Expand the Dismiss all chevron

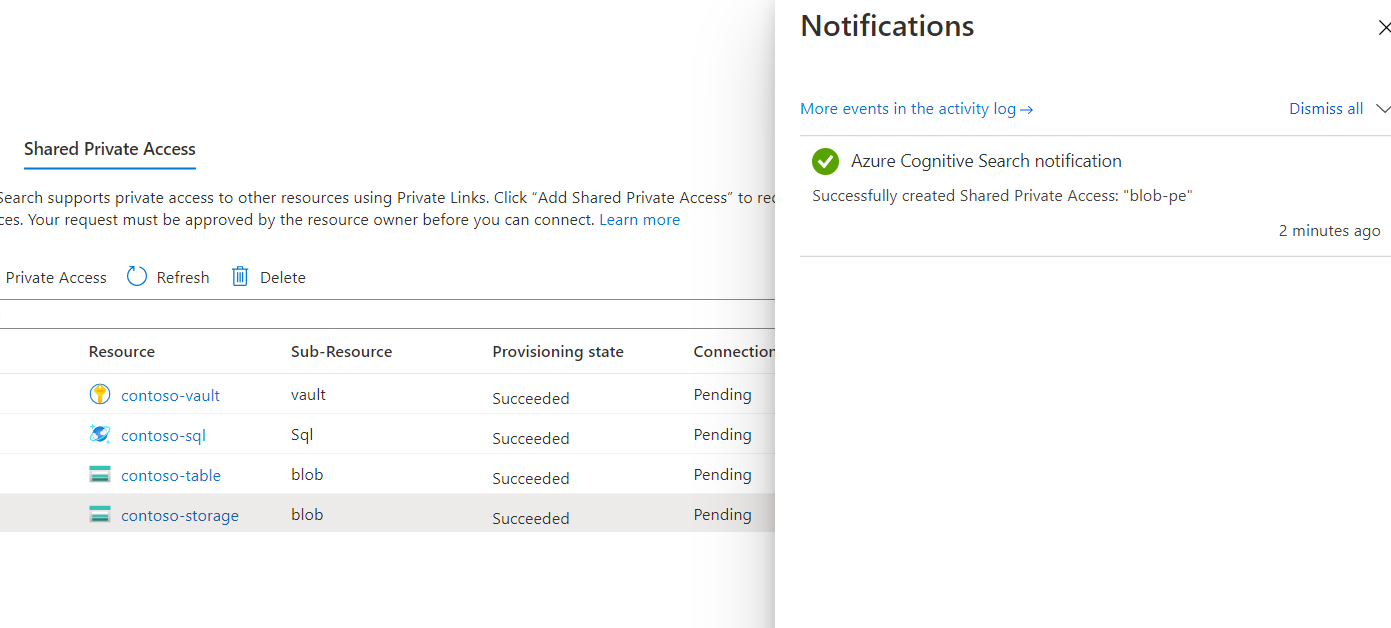point(1383,109)
